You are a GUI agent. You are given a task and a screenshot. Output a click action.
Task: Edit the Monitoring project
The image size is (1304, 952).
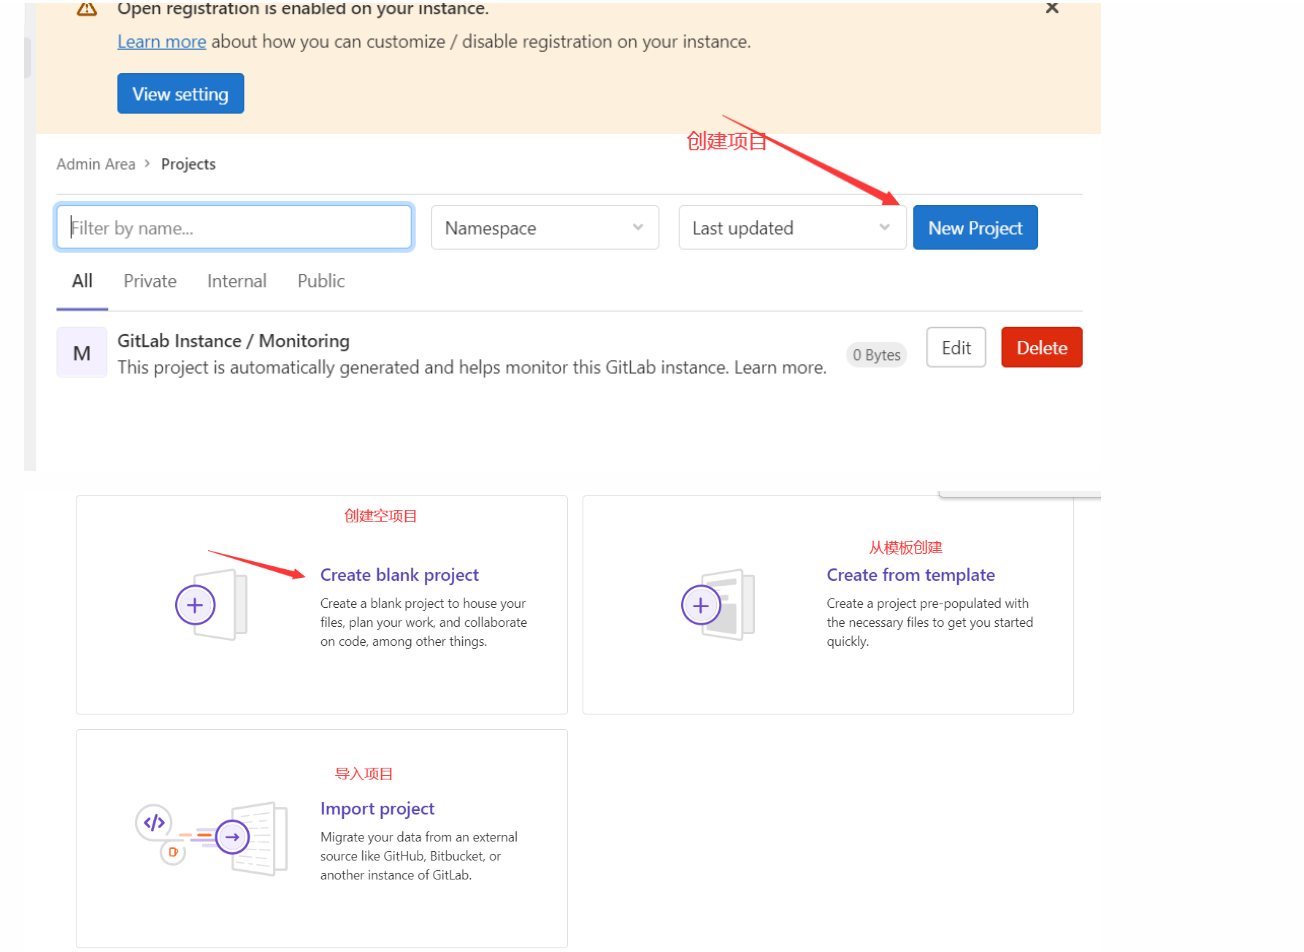pos(956,347)
